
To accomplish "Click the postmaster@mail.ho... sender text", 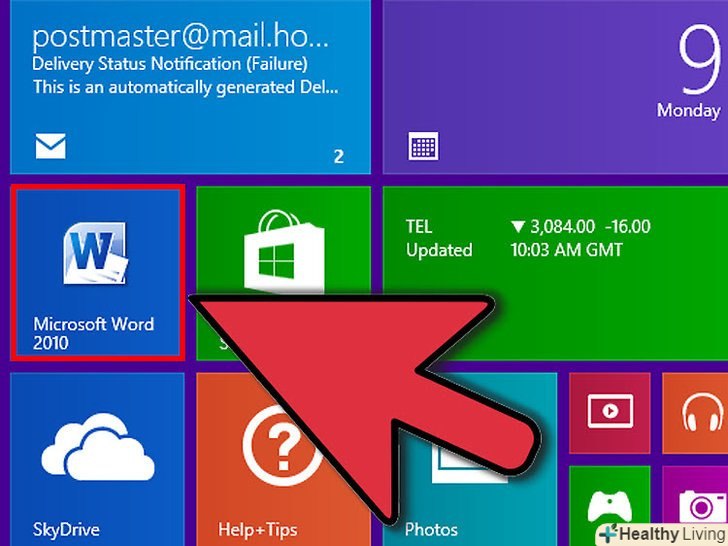I will pyautogui.click(x=180, y=37).
